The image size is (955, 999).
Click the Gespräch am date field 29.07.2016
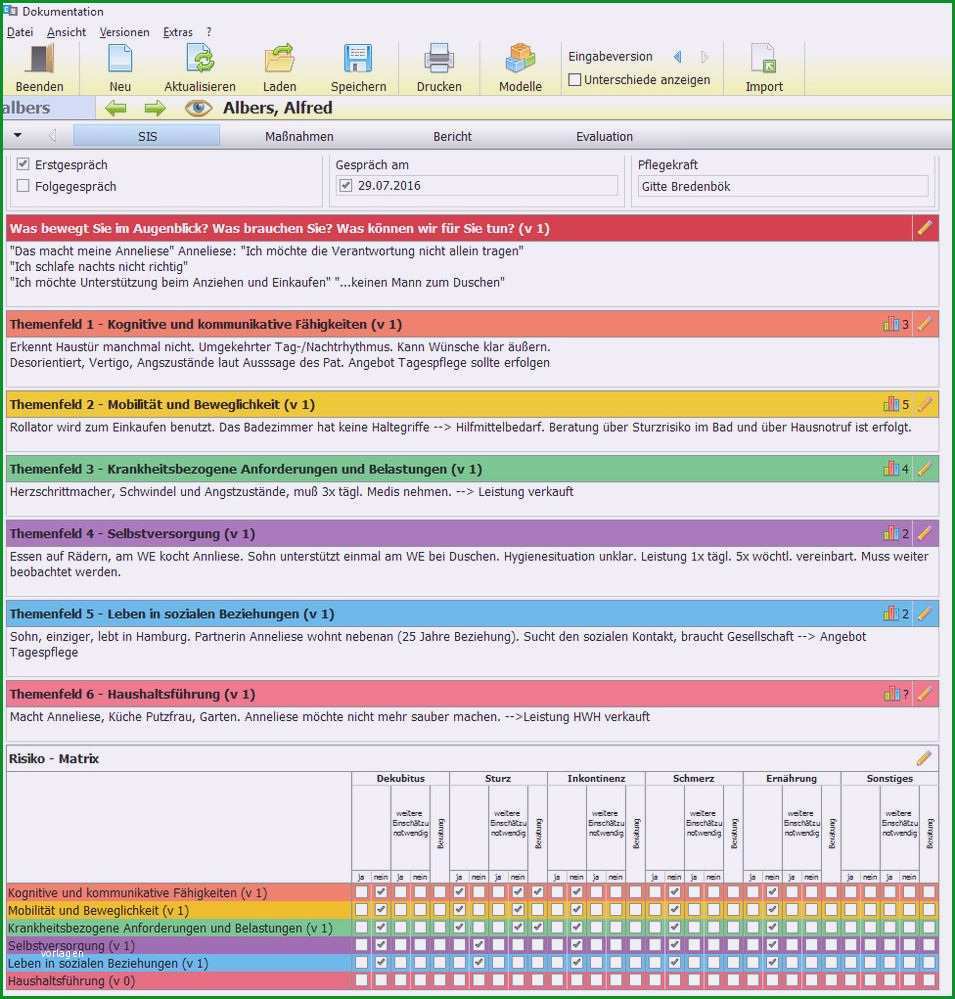pyautogui.click(x=477, y=185)
